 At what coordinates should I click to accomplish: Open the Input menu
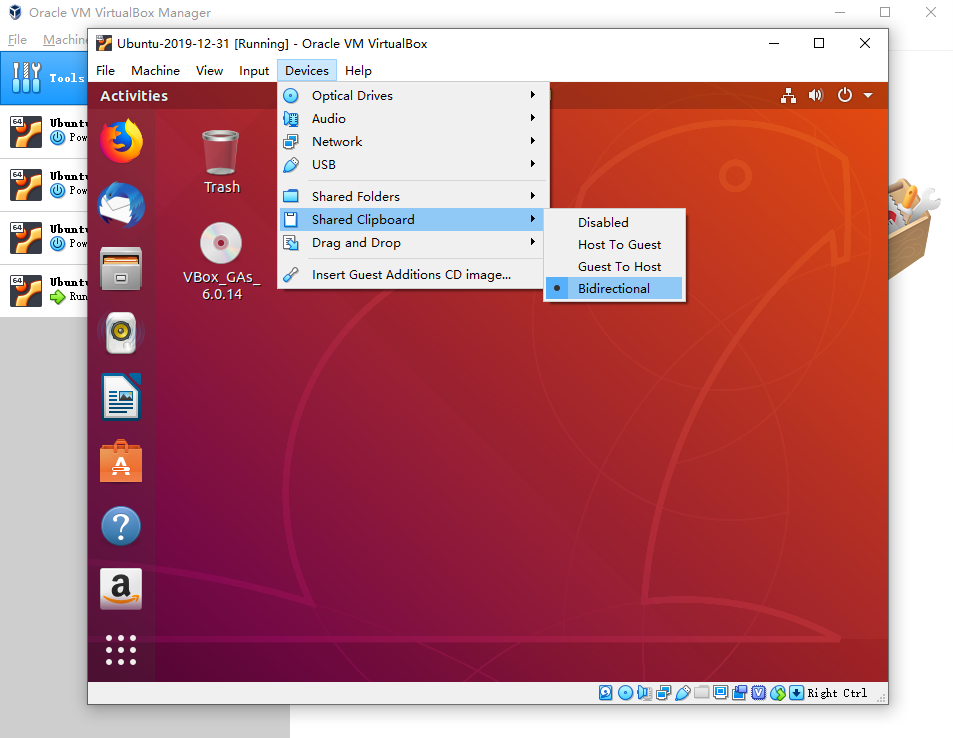[x=254, y=71]
